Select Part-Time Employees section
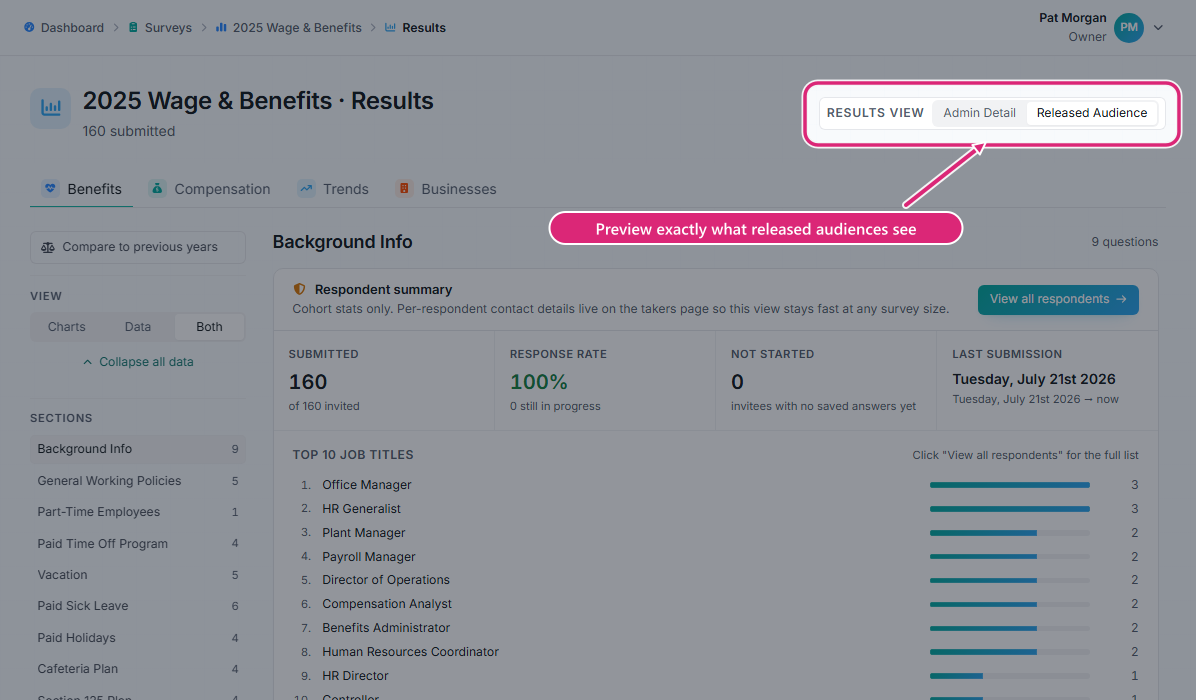The image size is (1196, 700). [138, 512]
